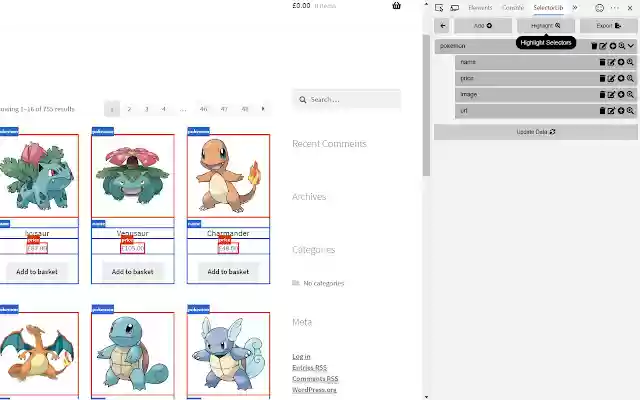Add Venusaur to basket
This screenshot has height=400, width=640.
(133, 271)
